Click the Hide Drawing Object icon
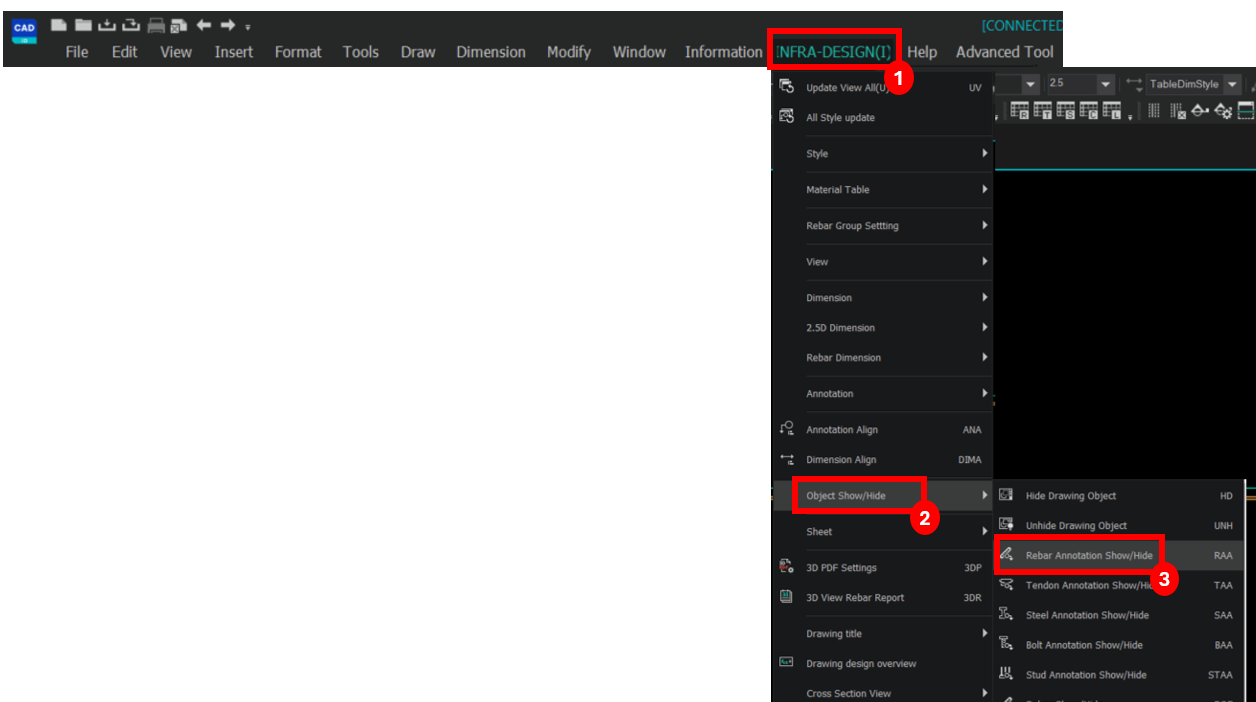Image resolution: width=1256 pixels, height=702 pixels. click(x=1006, y=495)
